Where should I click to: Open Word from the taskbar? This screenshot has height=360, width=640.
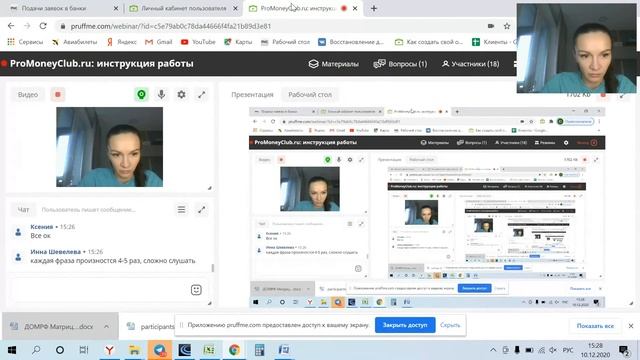click(x=284, y=350)
